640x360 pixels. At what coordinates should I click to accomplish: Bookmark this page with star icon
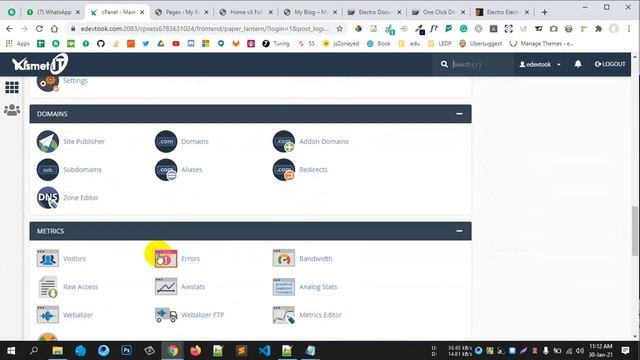[x=340, y=29]
